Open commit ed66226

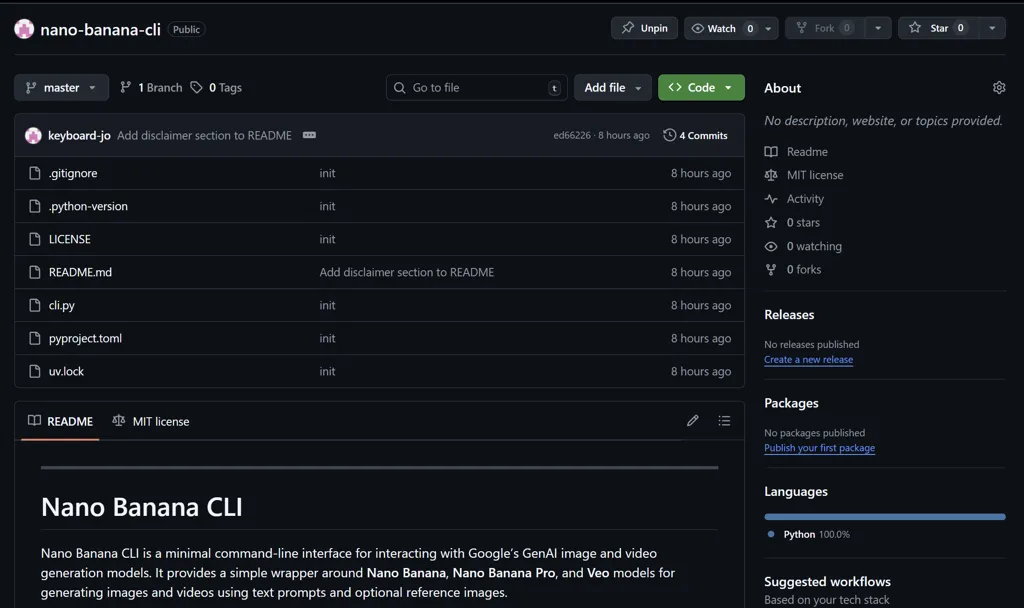pyautogui.click(x=571, y=135)
